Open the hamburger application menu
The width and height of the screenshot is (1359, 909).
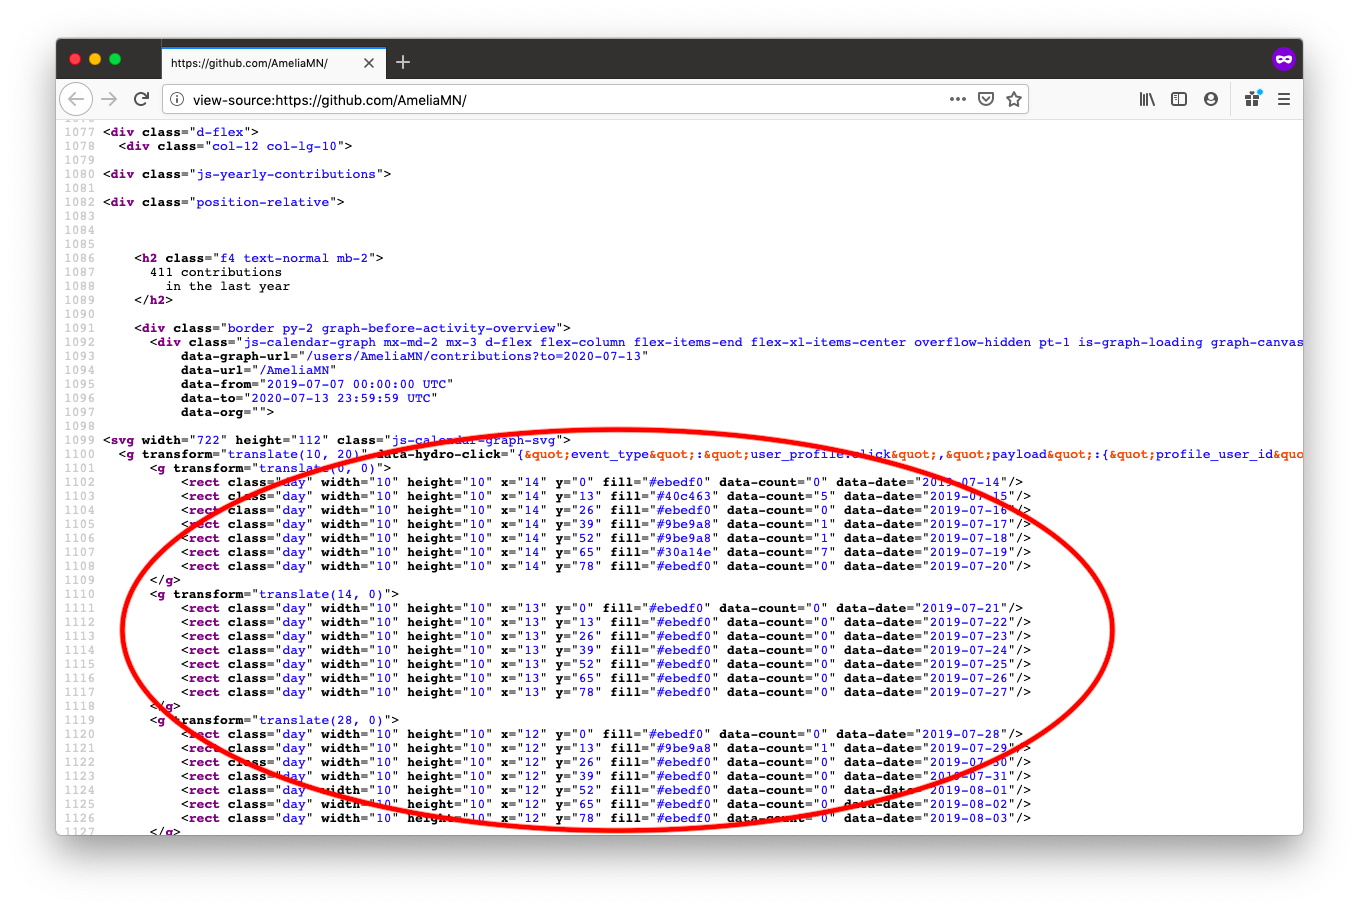(1284, 99)
